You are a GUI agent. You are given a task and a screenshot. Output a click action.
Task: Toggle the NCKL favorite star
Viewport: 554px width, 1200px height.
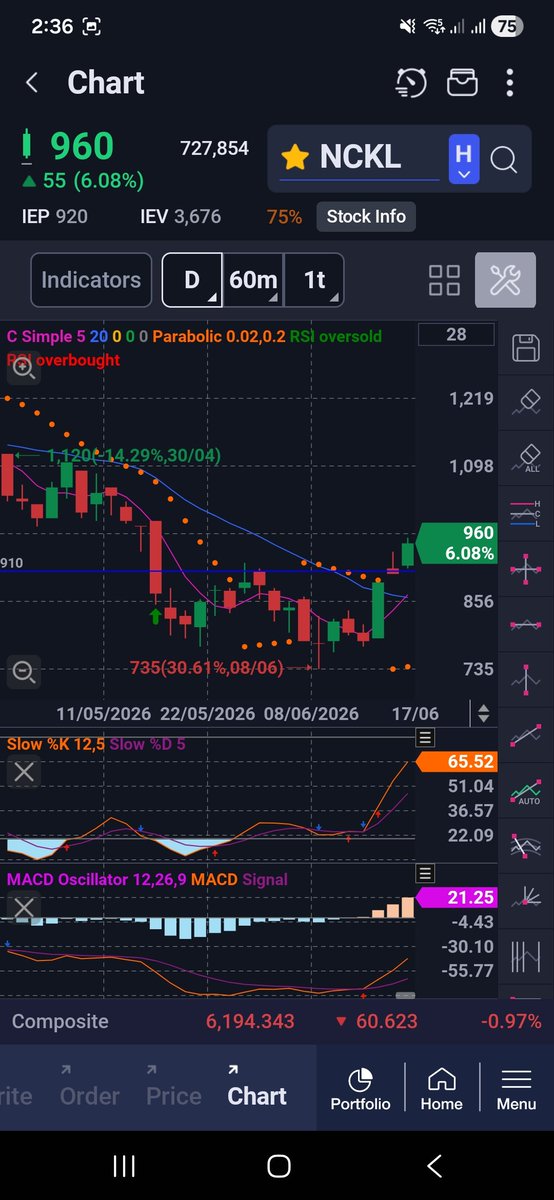tap(294, 157)
